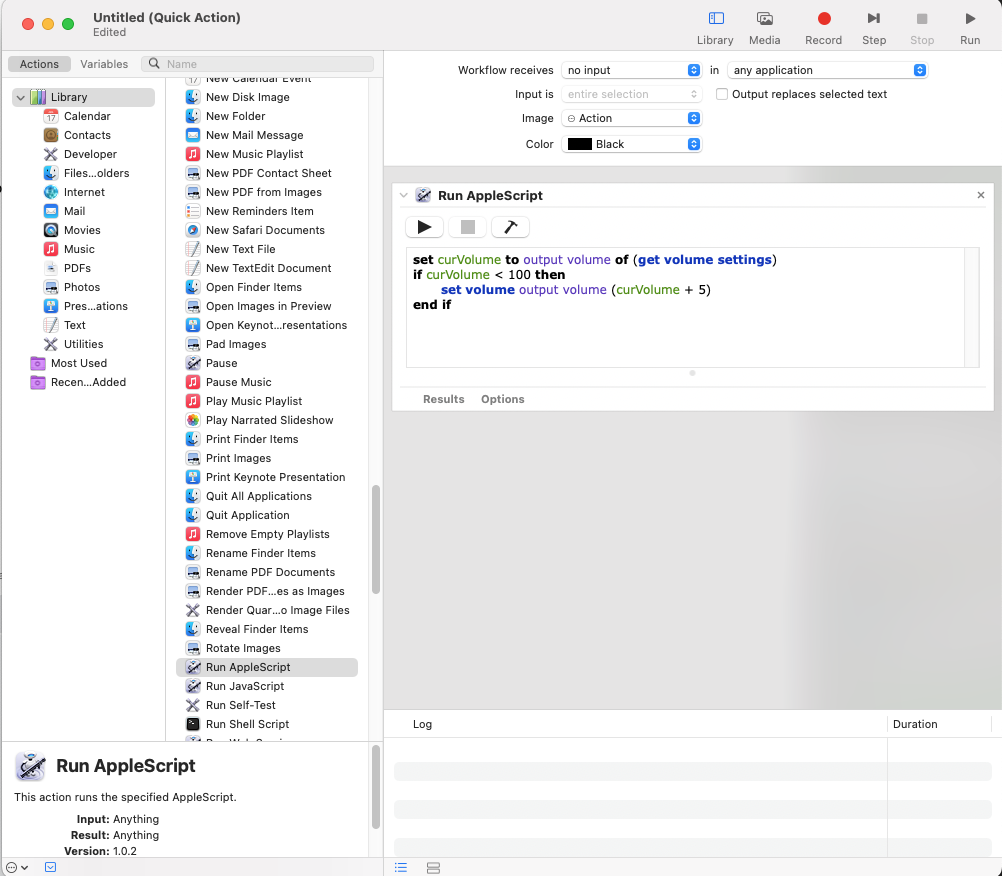Select Internet category
Screen dimensions: 1002x876
[x=84, y=192]
